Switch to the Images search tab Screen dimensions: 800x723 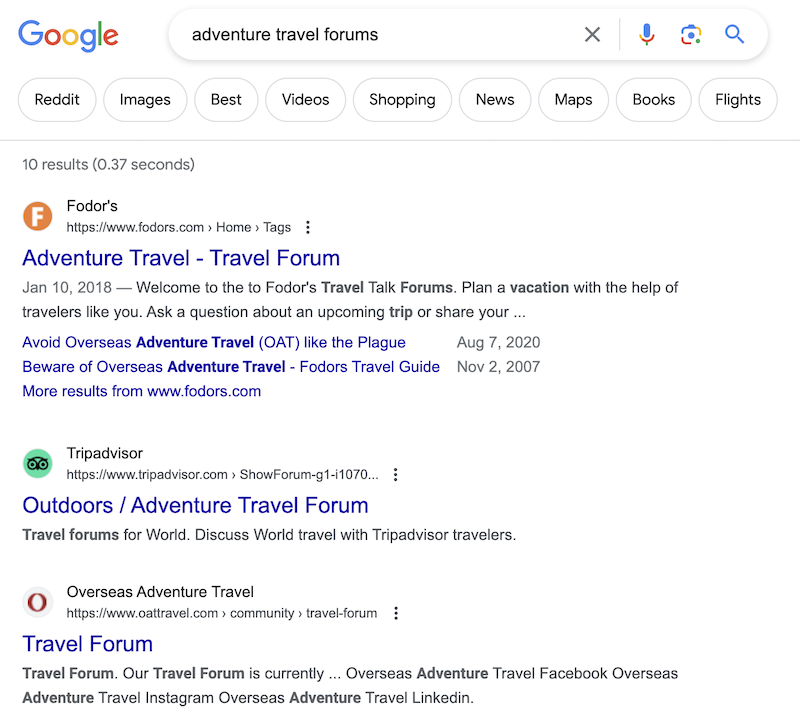pos(144,99)
